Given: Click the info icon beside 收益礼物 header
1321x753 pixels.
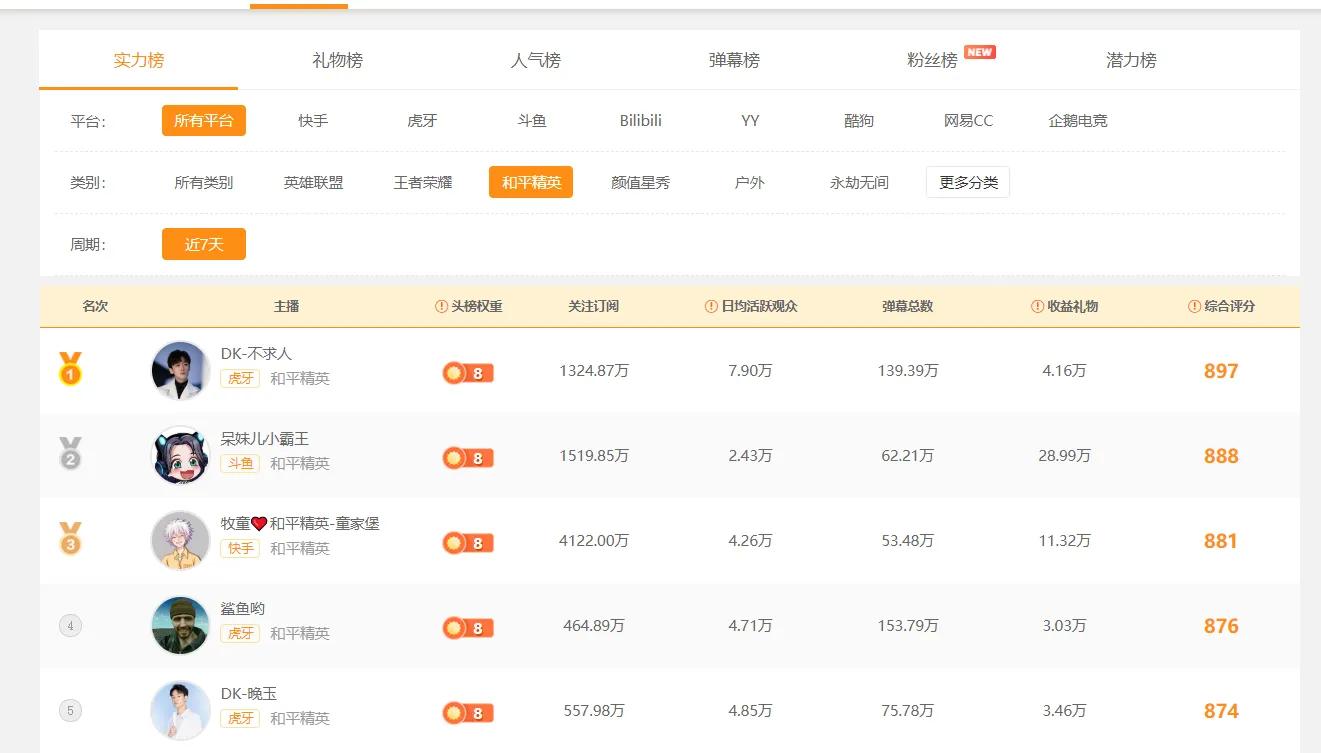Looking at the screenshot, I should pos(1037,307).
